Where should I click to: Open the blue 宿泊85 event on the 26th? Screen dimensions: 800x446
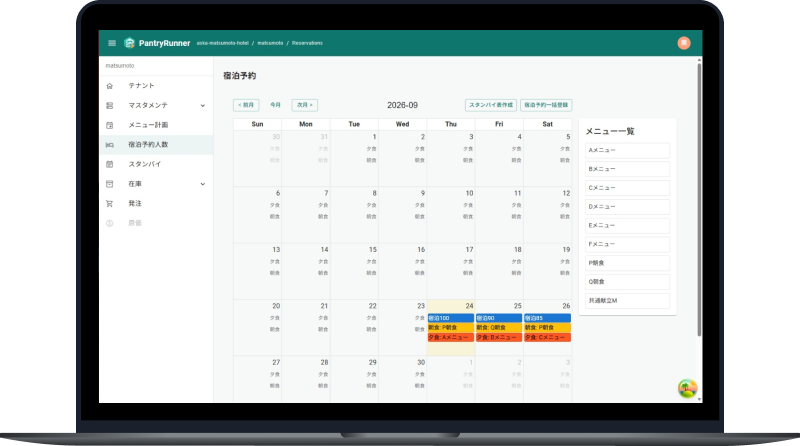547,318
